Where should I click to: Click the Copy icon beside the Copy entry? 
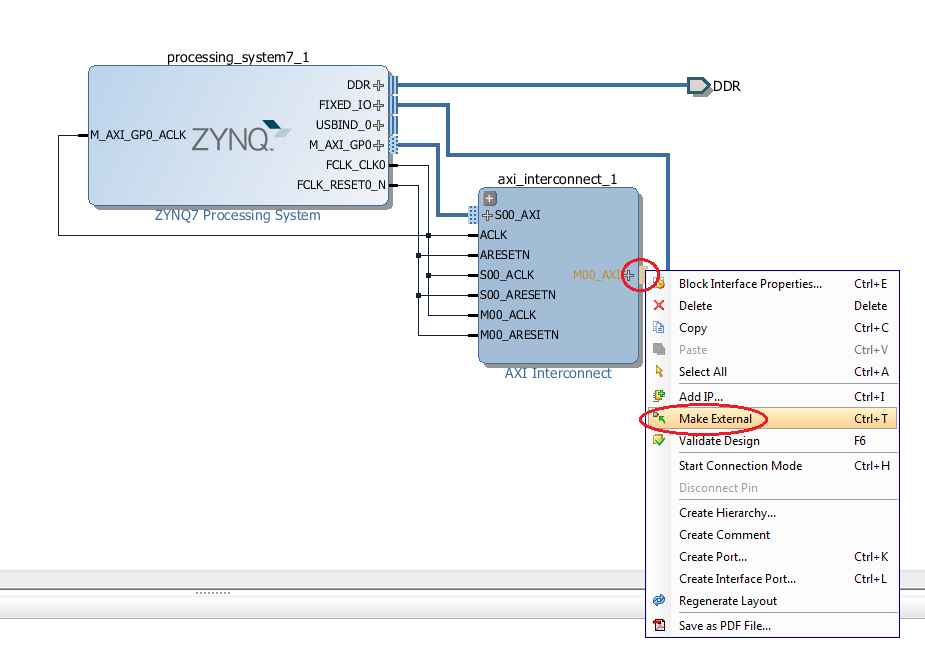tap(661, 327)
